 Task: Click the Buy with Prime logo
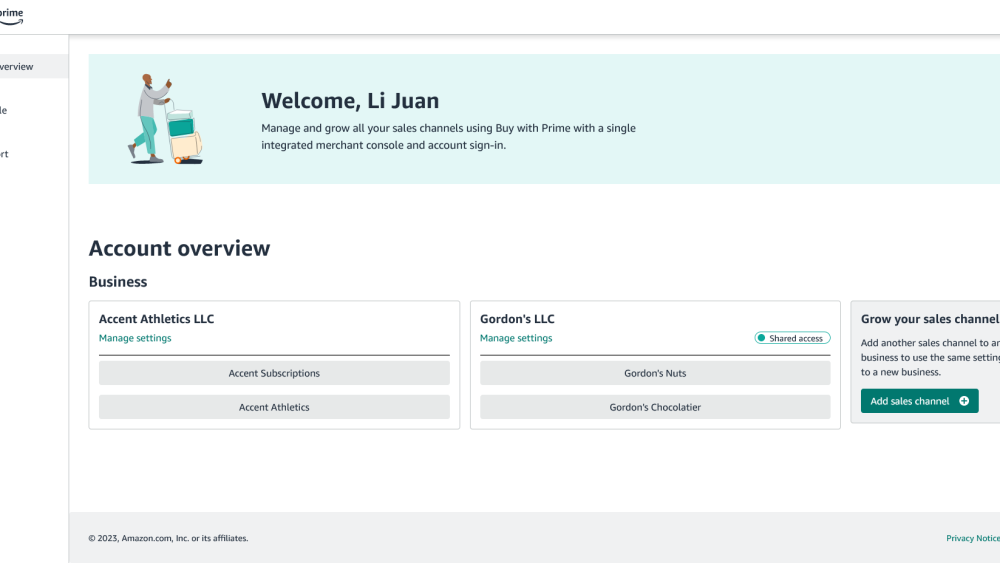click(x=11, y=15)
